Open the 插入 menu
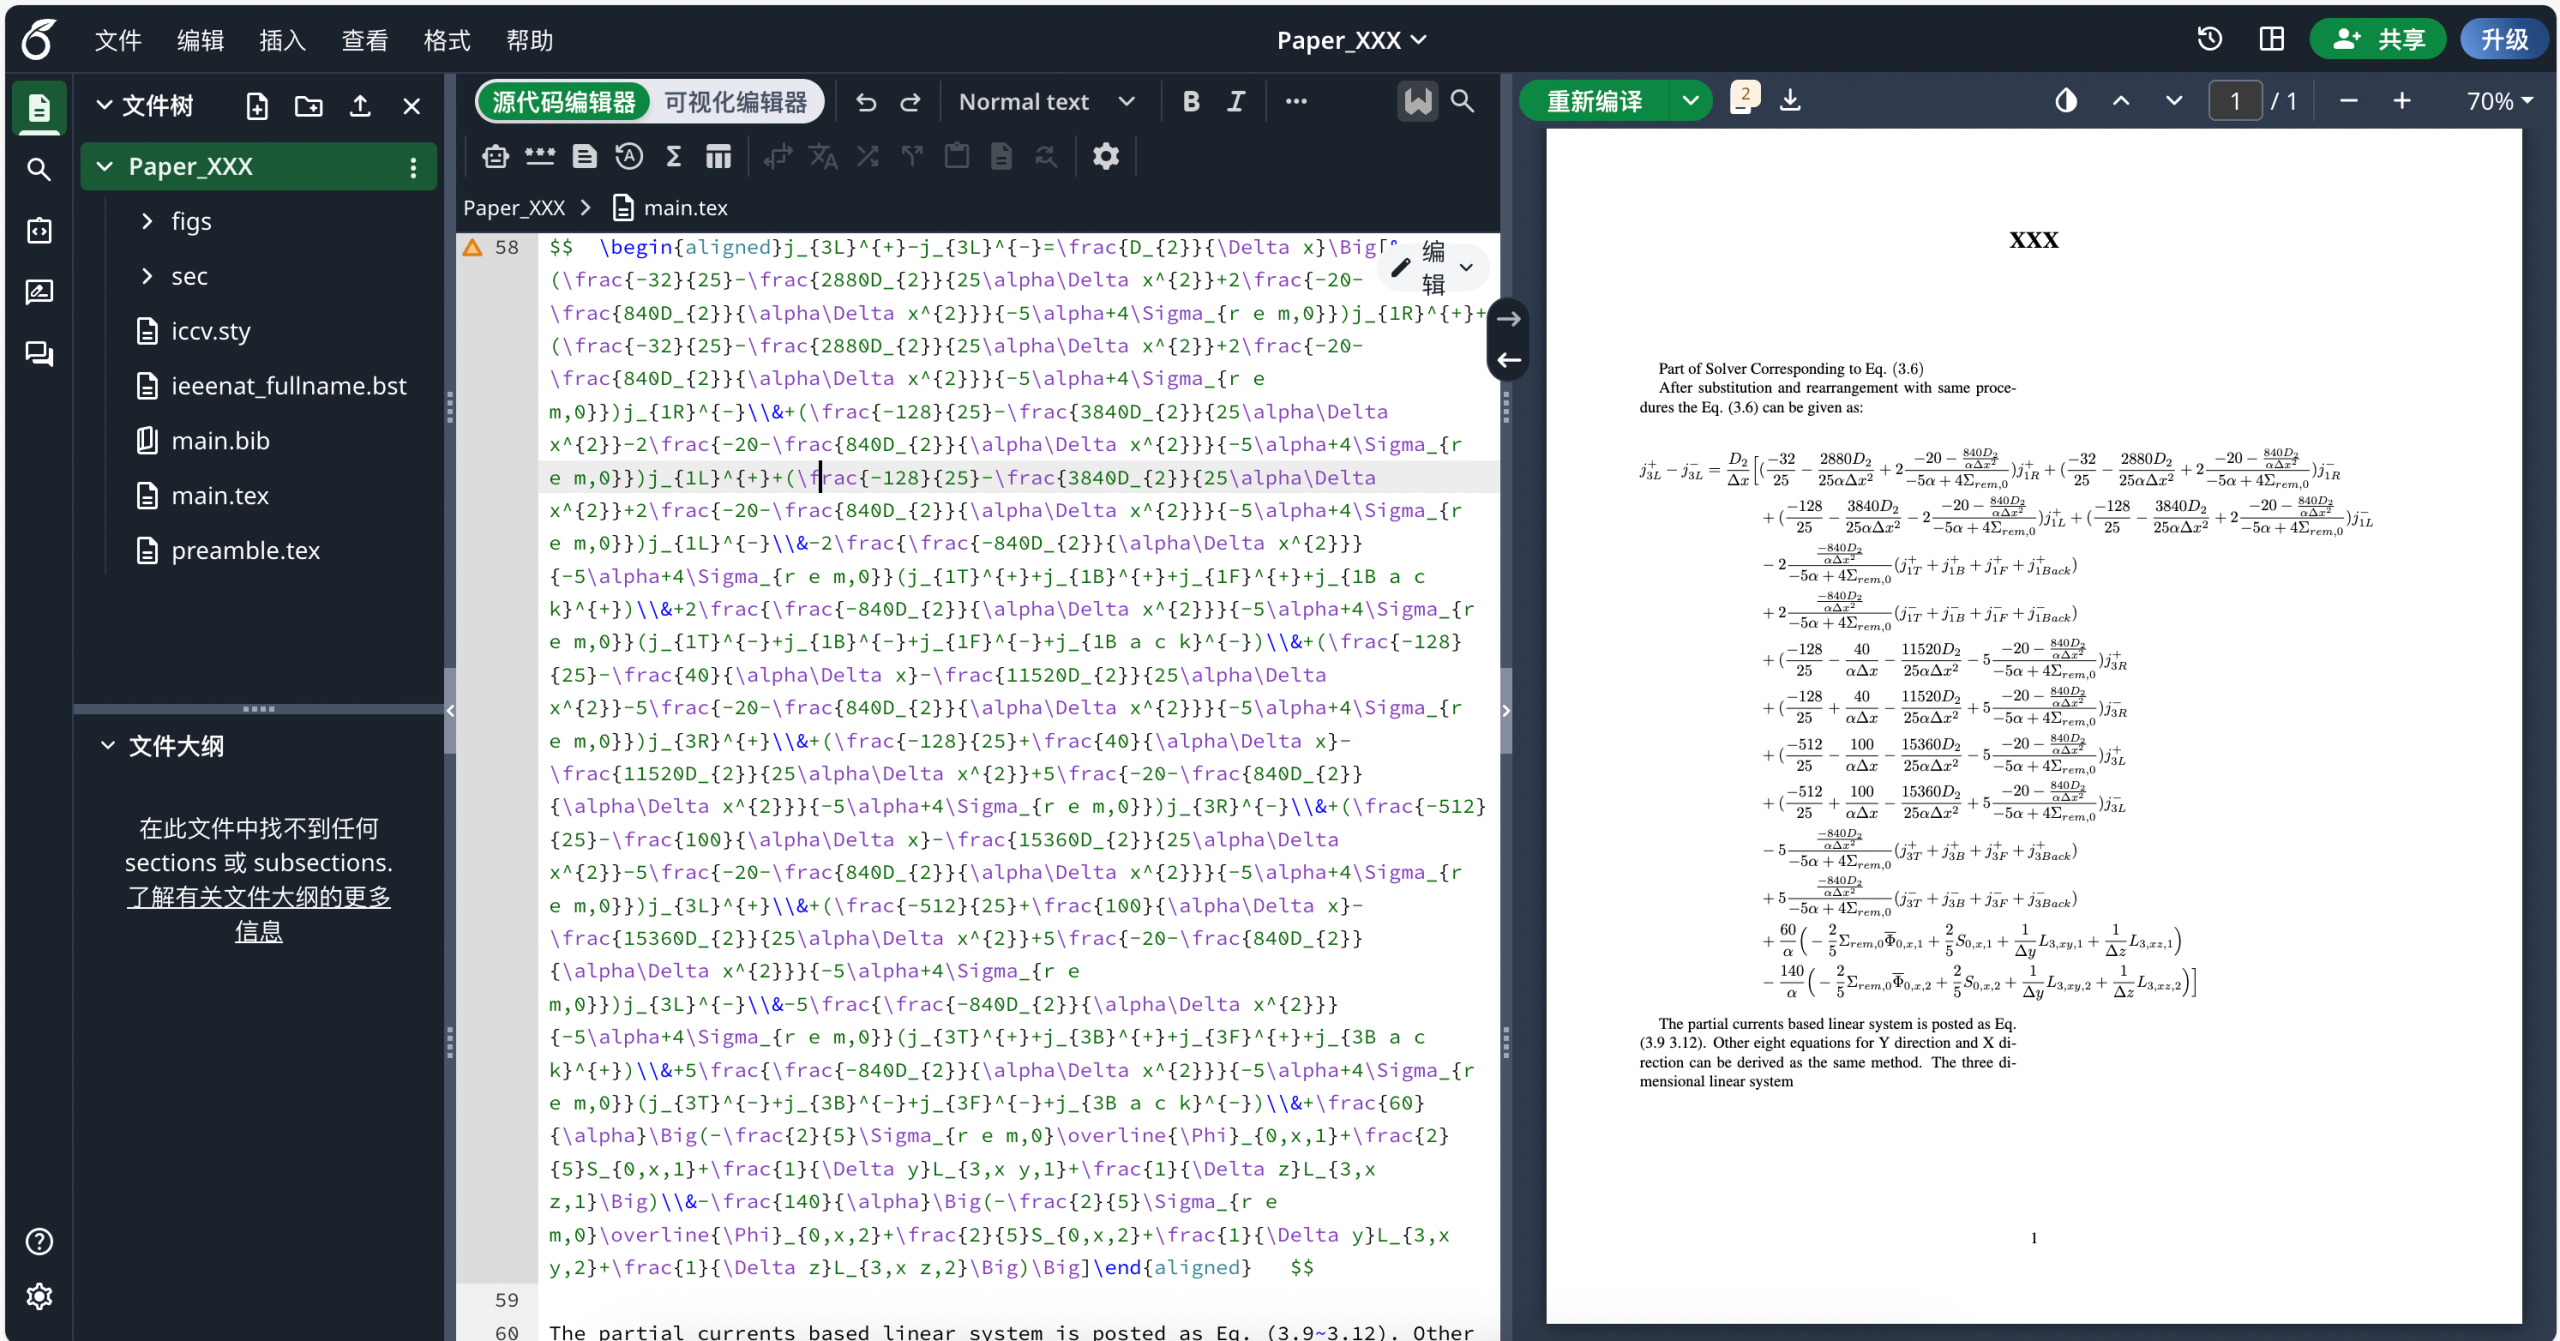Viewport: 2560px width, 1341px height. pyautogui.click(x=282, y=40)
